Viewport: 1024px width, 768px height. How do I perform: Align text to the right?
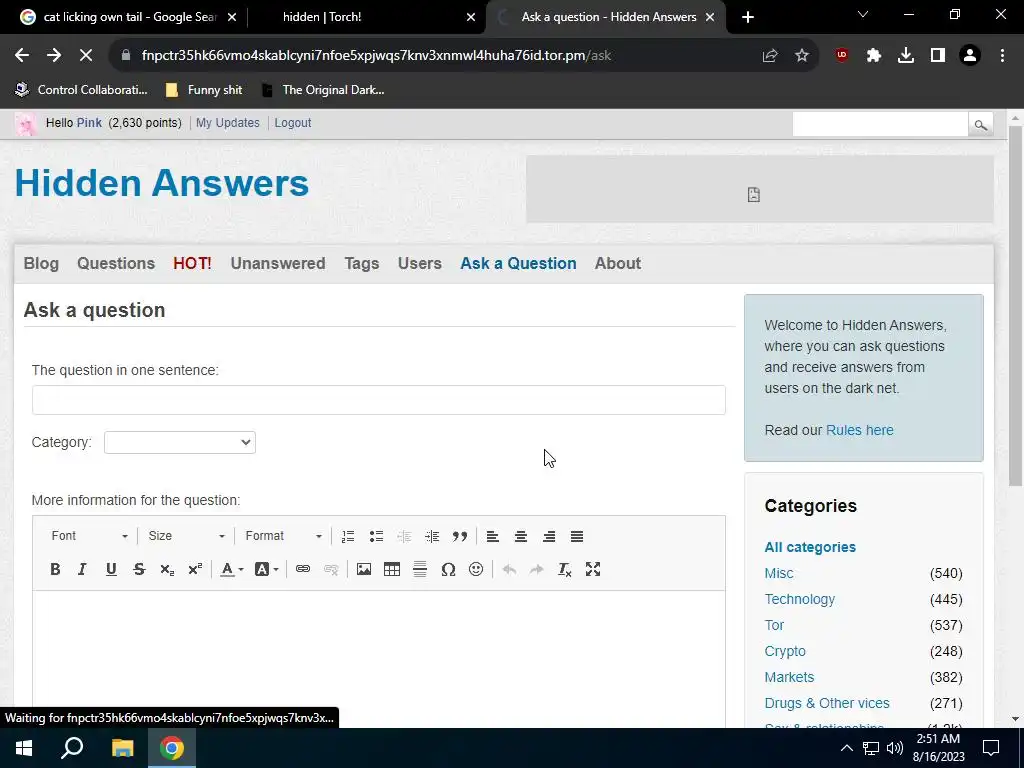click(549, 536)
